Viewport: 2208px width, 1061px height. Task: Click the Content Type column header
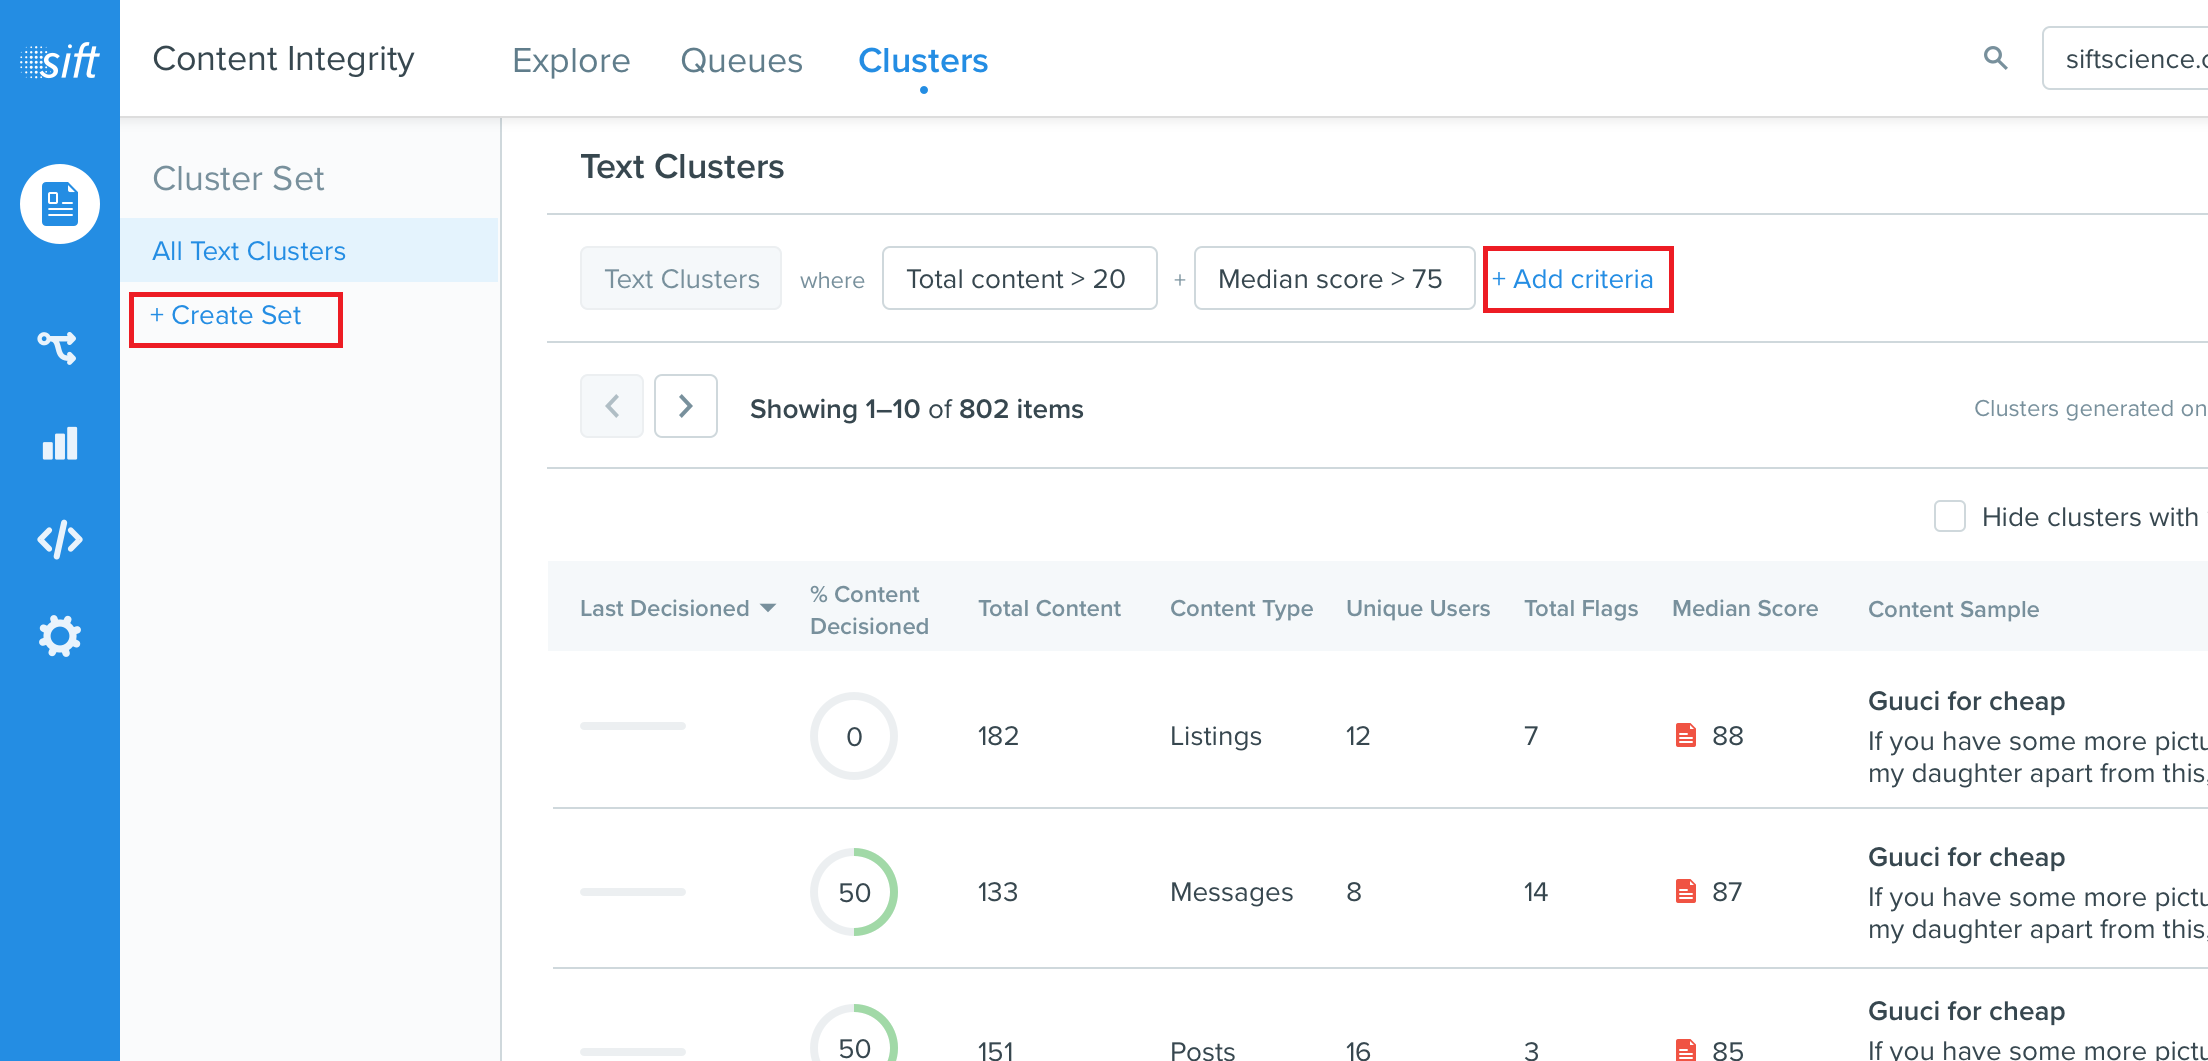pyautogui.click(x=1241, y=608)
